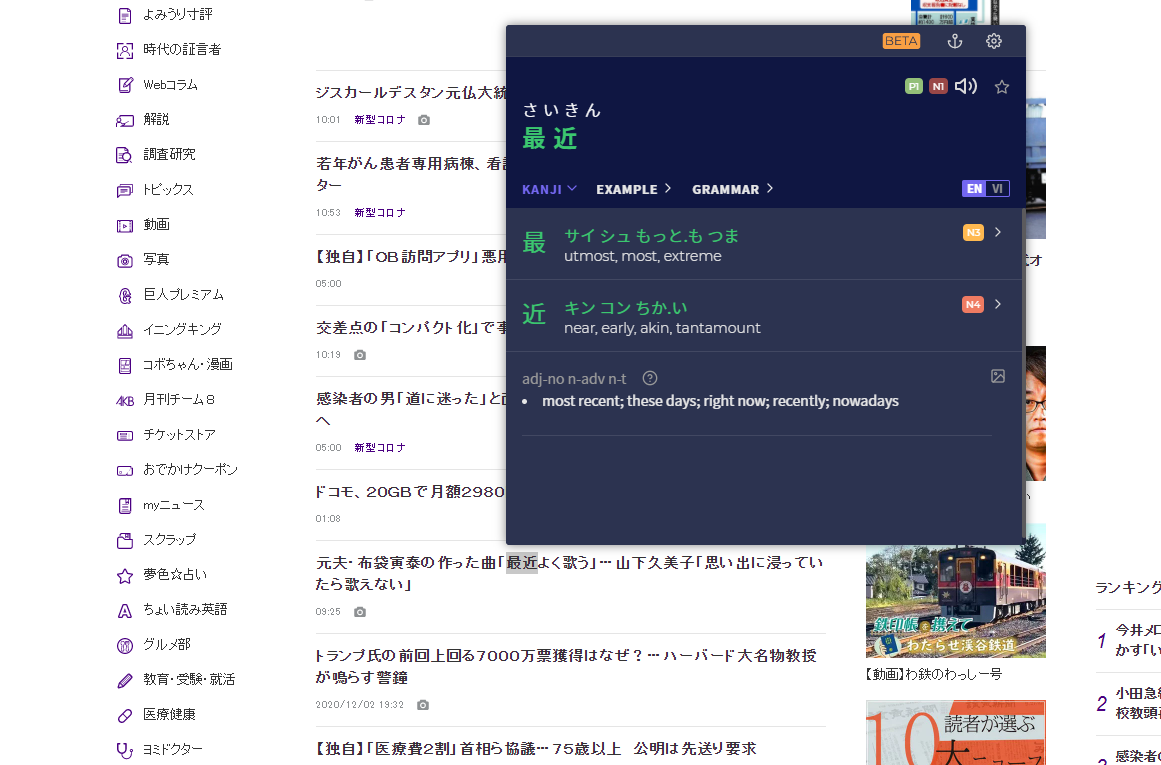1161x765 pixels.
Task: Open the 感染者の男「道に迷った」 headline
Action: click(411, 409)
